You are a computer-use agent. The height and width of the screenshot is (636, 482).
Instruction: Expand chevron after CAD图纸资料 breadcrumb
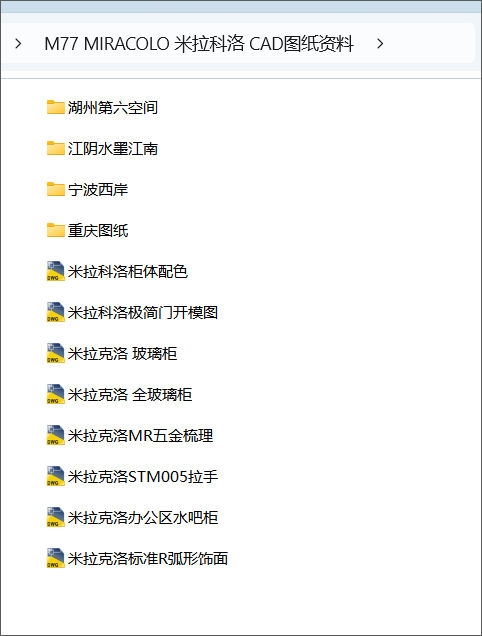380,43
